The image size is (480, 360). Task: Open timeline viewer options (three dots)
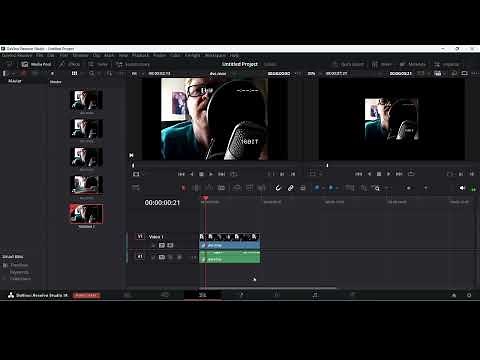[x=476, y=73]
